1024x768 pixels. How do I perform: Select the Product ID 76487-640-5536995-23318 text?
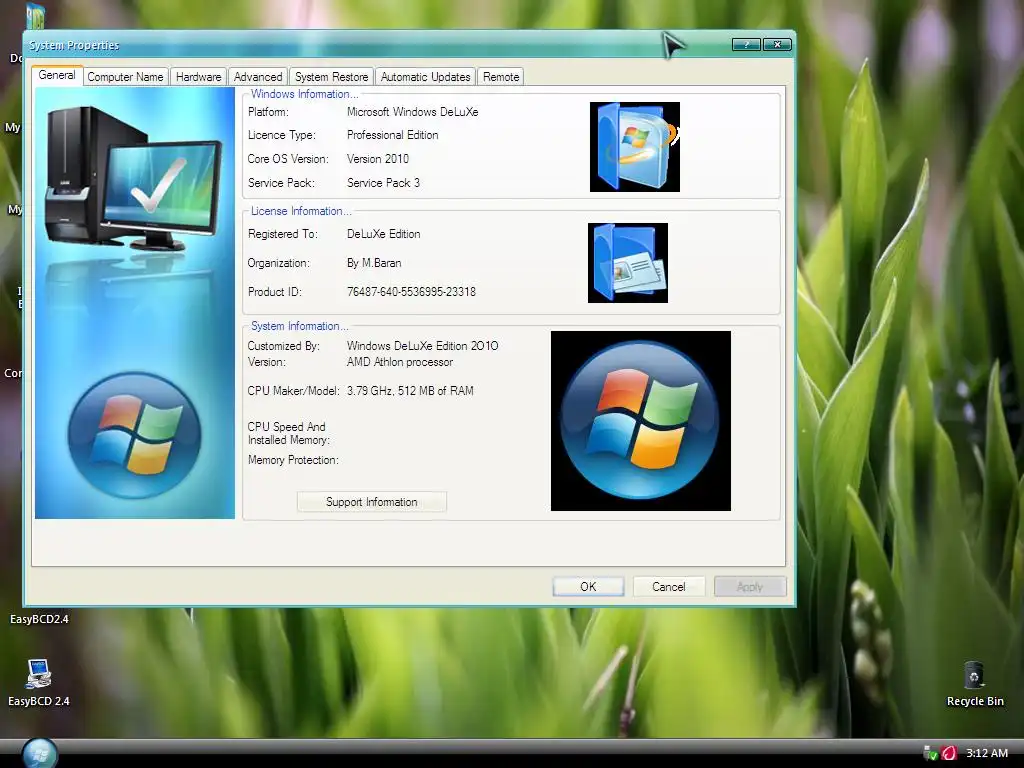tap(411, 292)
